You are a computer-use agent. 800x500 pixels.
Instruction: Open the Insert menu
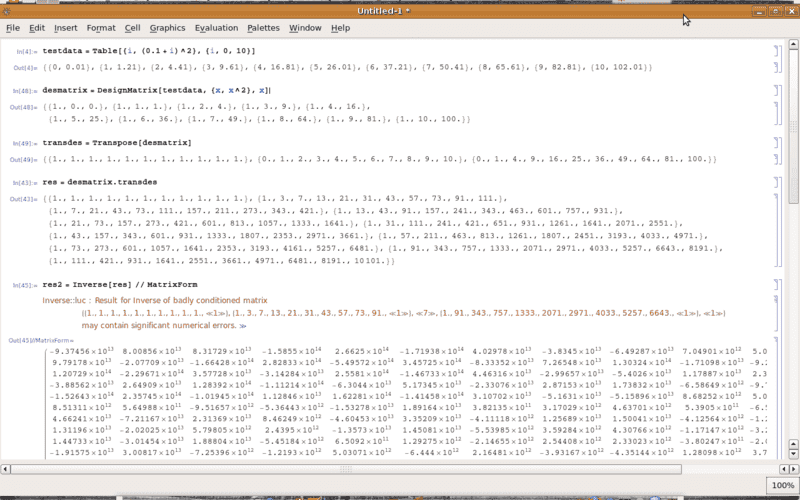coord(66,28)
